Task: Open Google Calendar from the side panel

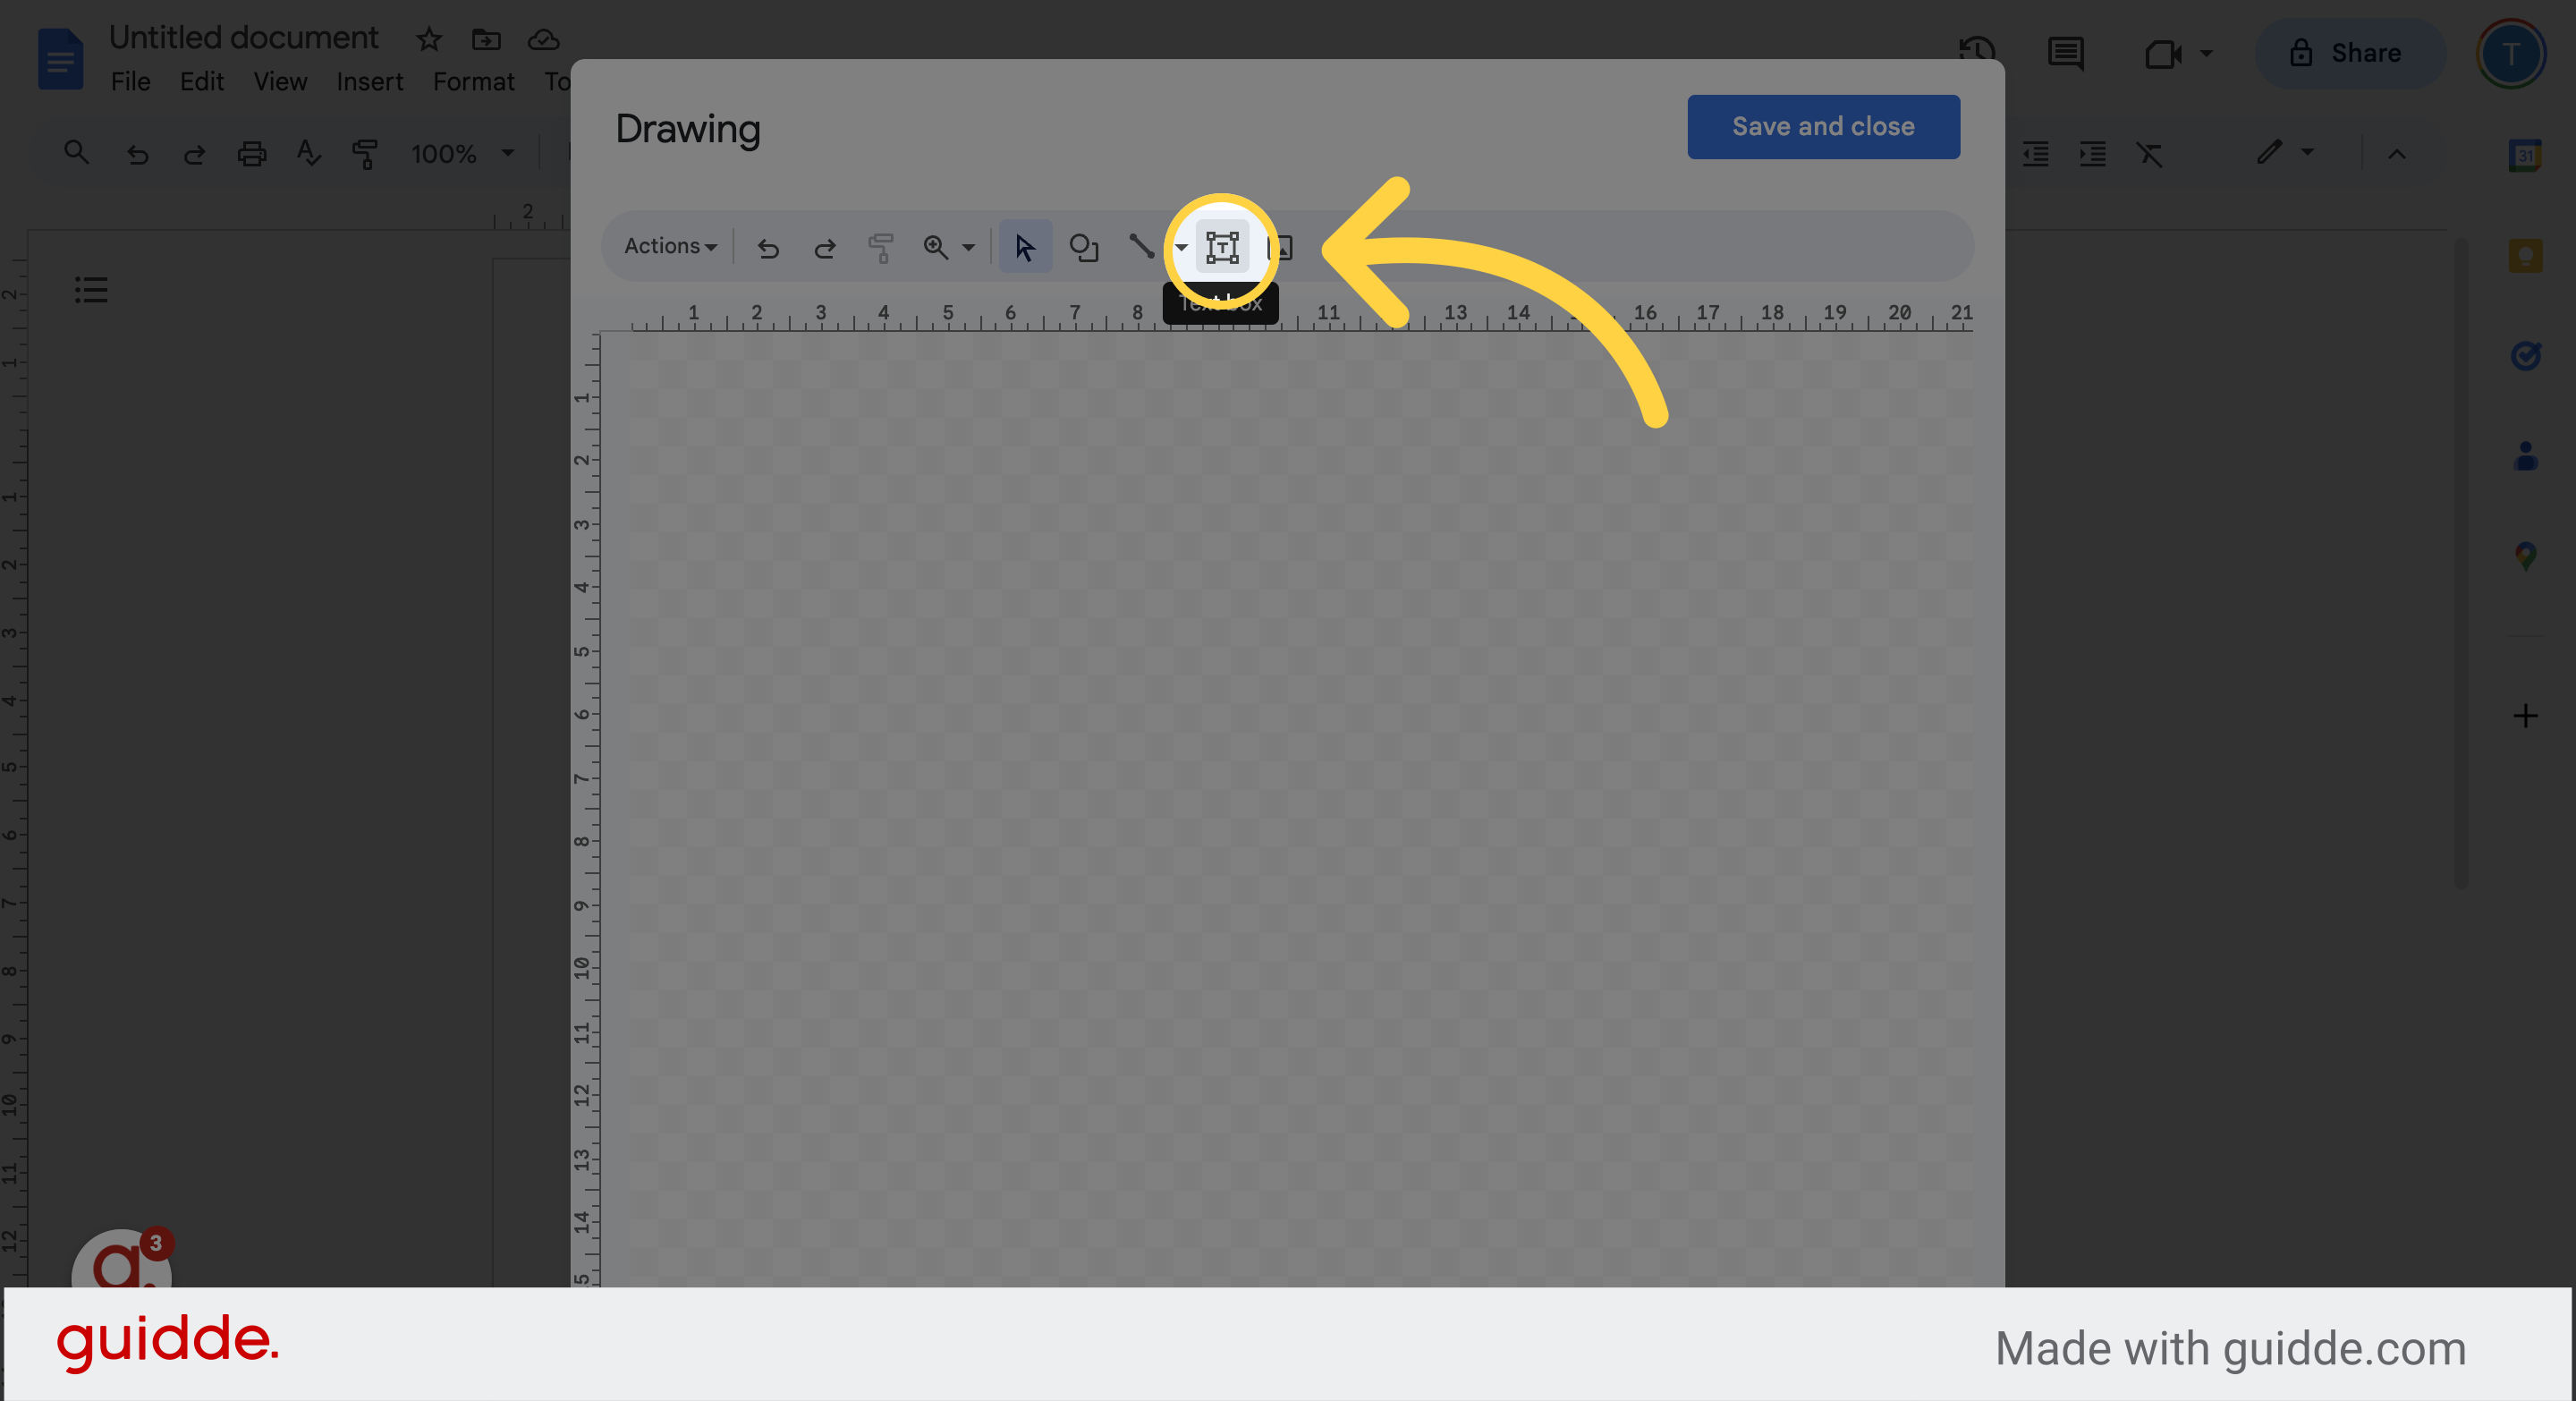Action: tap(2524, 156)
